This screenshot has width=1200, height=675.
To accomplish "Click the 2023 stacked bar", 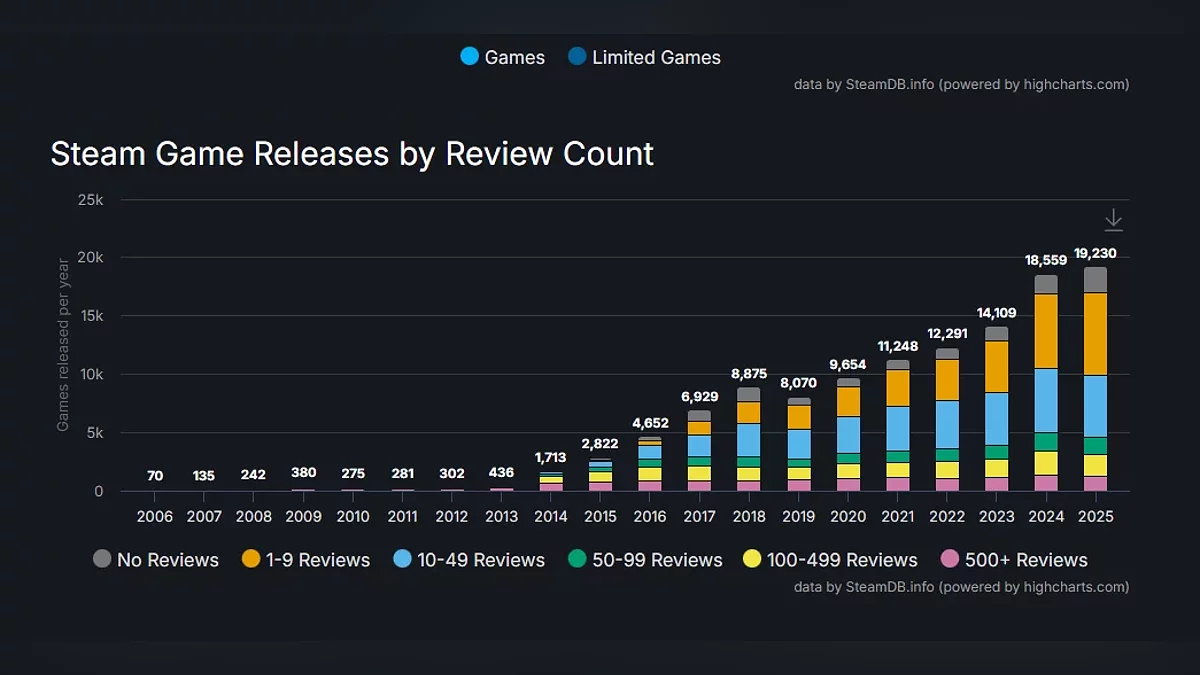I will coord(996,409).
